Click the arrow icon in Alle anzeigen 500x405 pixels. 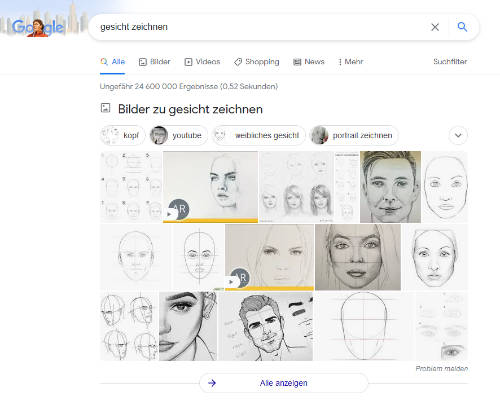[212, 383]
